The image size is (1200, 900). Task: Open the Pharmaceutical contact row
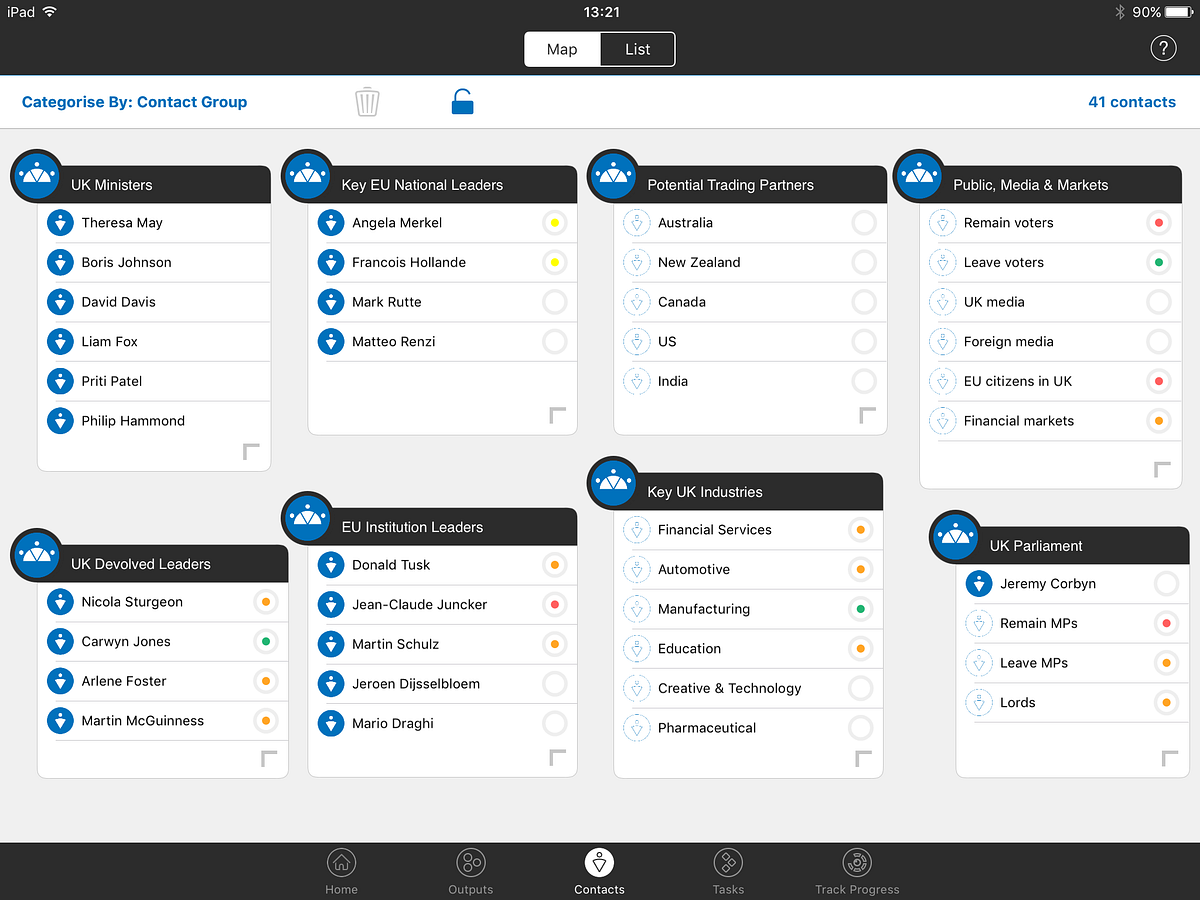(x=749, y=728)
